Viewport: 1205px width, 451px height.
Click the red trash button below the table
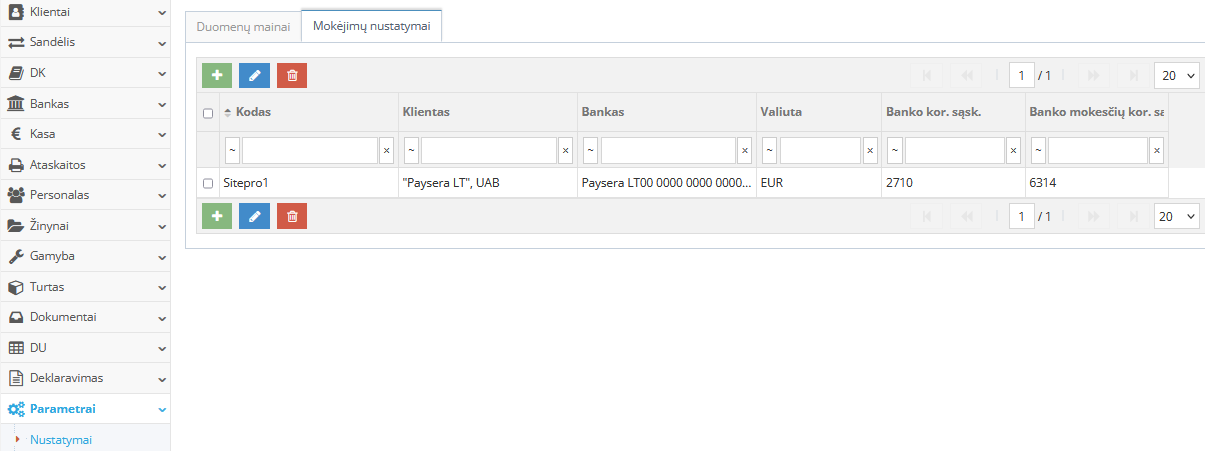(292, 216)
